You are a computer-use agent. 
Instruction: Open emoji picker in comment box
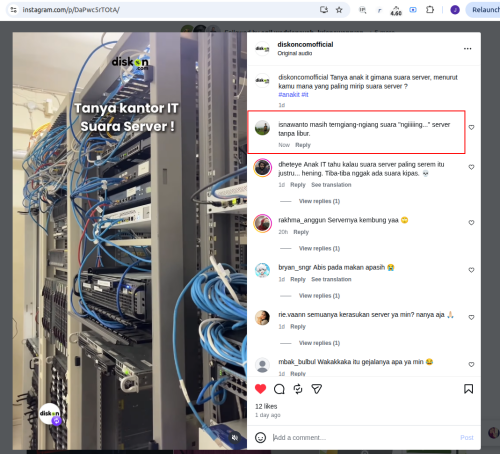(x=260, y=438)
